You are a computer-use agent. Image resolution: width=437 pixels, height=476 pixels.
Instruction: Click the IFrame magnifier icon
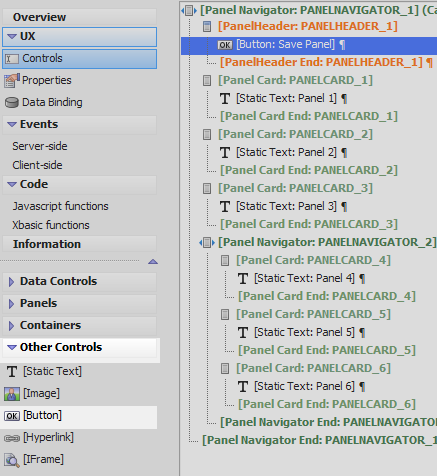click(x=12, y=460)
